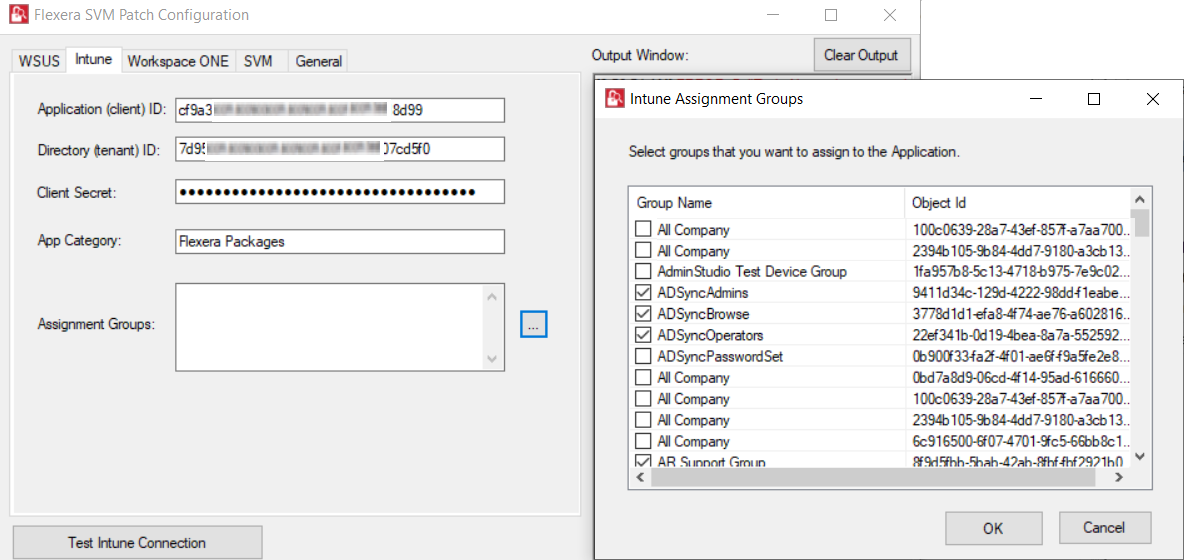Uncheck the AR Support Group checkbox
Viewport: 1193px width, 560px height.
644,461
